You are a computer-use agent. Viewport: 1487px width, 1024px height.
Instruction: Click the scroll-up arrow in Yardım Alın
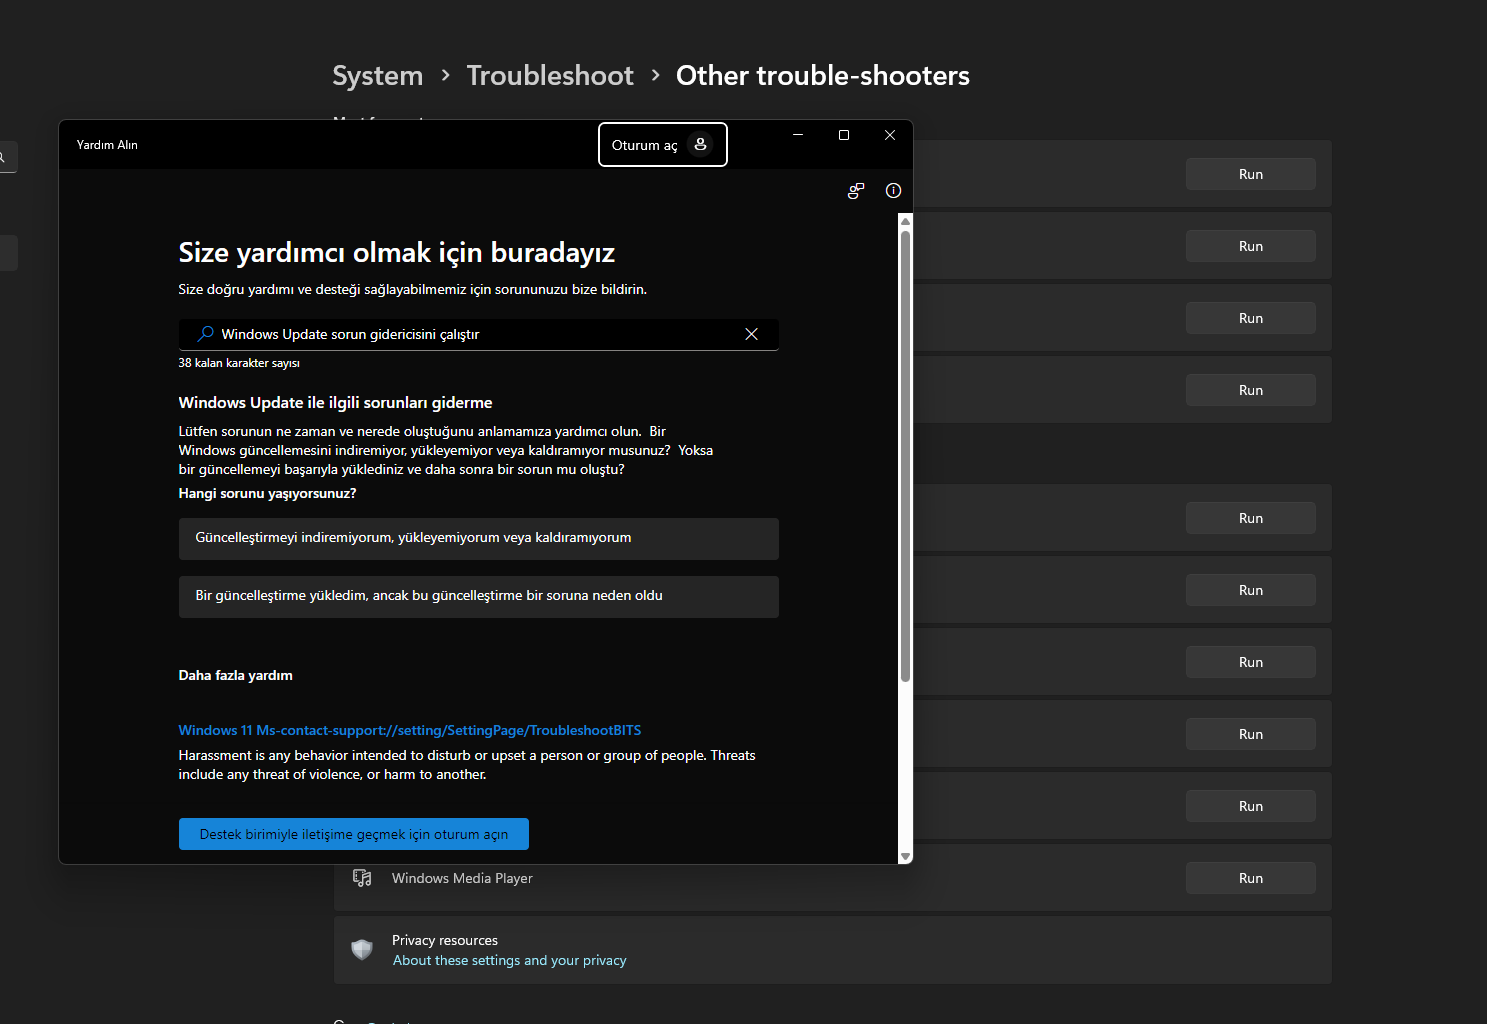point(905,221)
